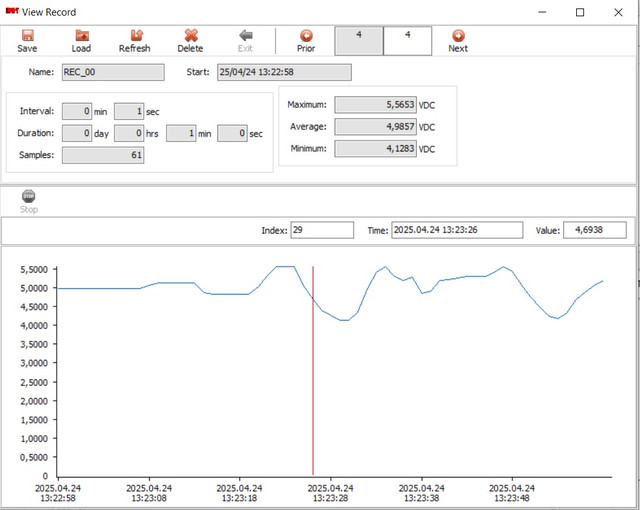Screen dimensions: 640x510
Task: Open a record with Load icon
Action: click(81, 36)
